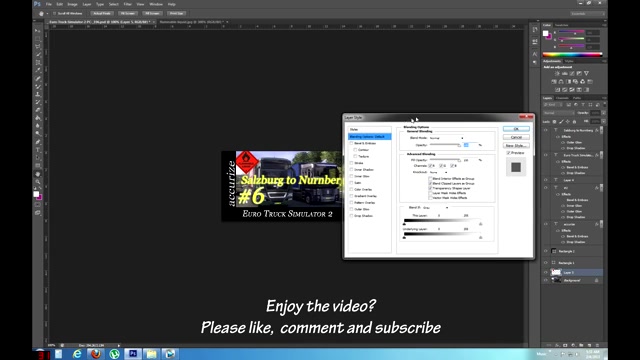The height and width of the screenshot is (360, 640).
Task: Toggle the Preview checkbox
Action: tap(509, 153)
